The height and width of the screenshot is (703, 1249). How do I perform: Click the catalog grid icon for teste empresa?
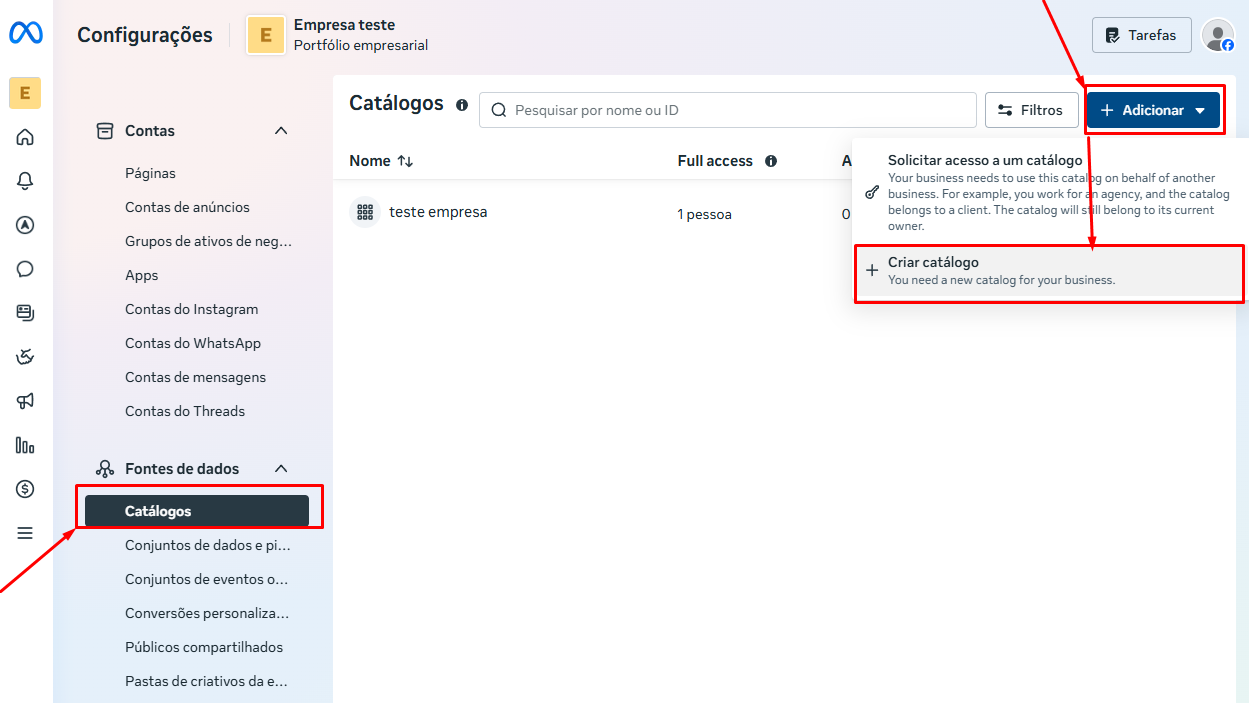(x=365, y=212)
